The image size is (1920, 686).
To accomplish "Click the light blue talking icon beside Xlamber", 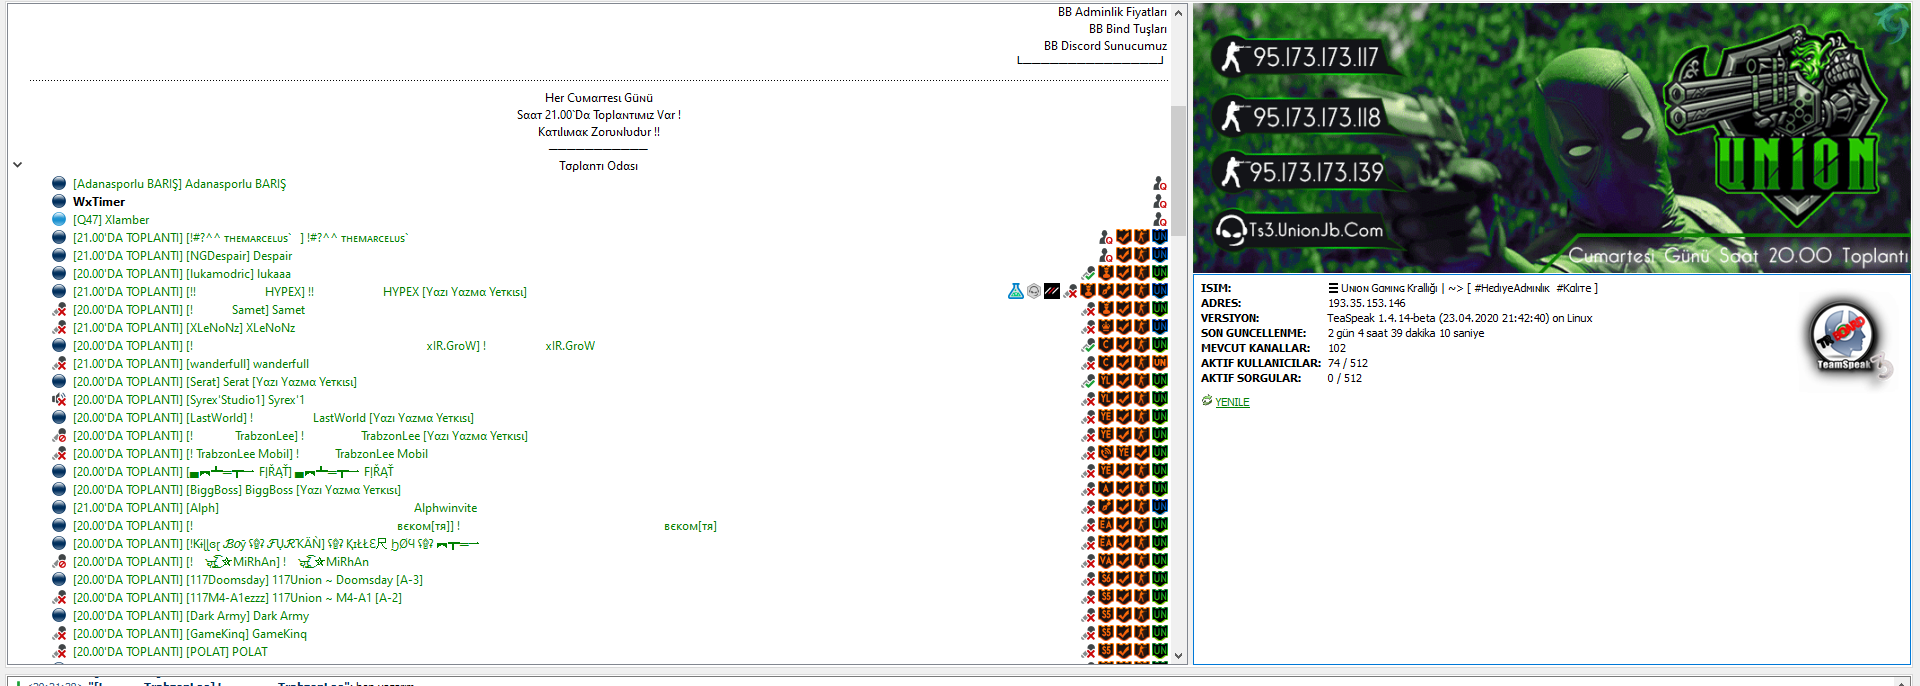I will 59,220.
